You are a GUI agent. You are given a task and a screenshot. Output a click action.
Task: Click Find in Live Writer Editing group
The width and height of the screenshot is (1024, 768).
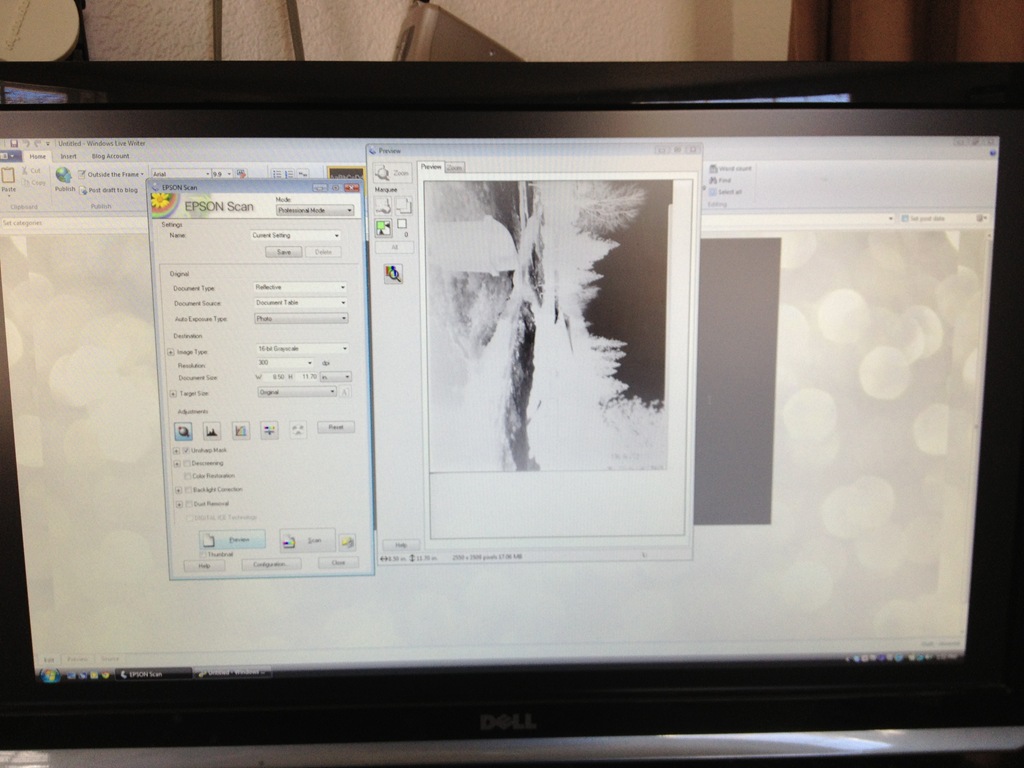[x=720, y=180]
